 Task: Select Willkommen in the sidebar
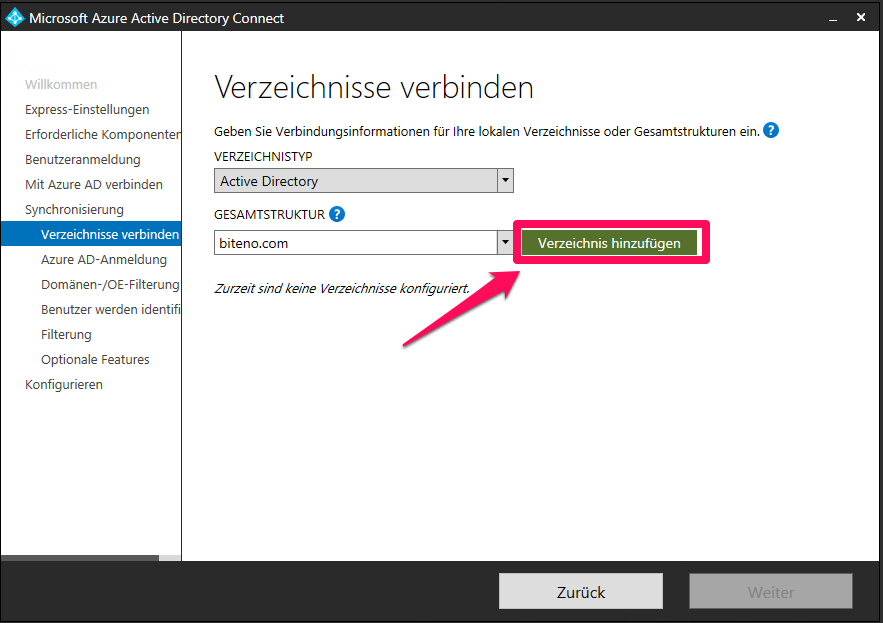coord(61,84)
